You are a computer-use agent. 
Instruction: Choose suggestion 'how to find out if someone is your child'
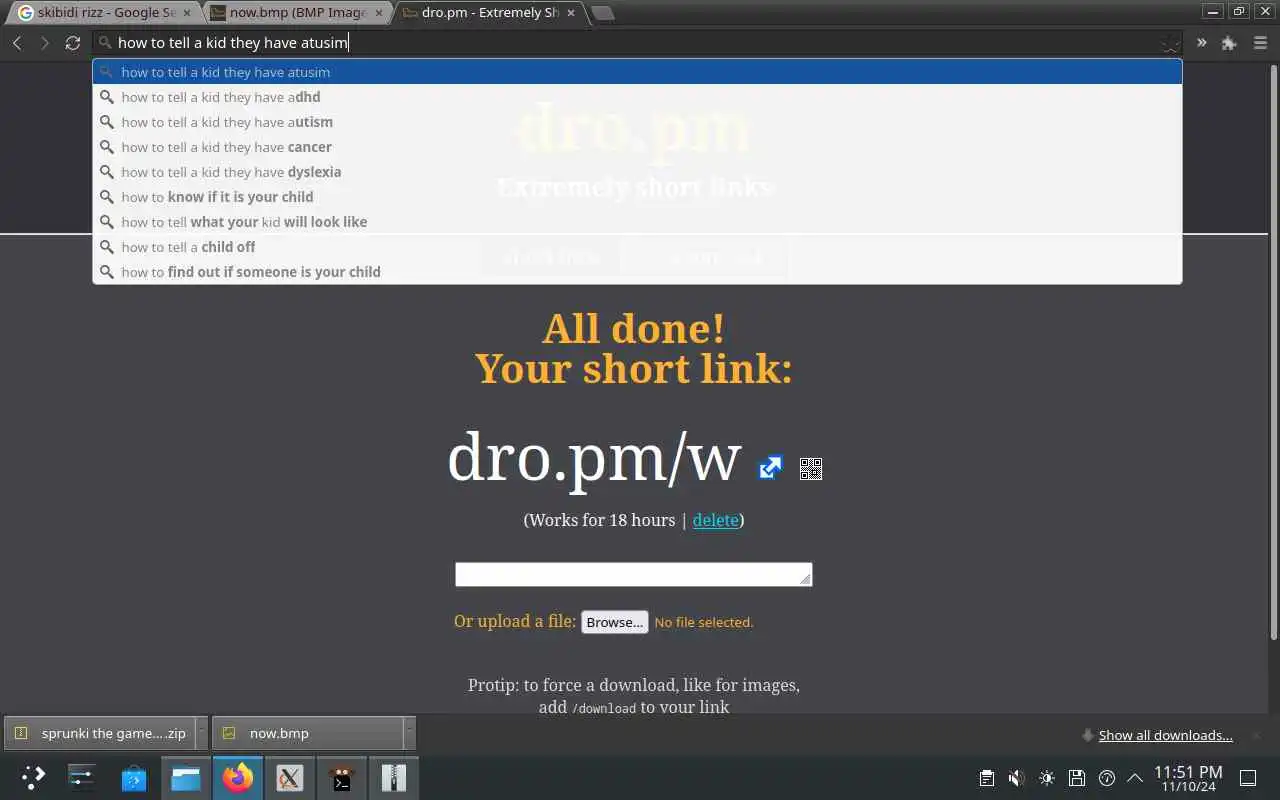pyautogui.click(x=637, y=272)
